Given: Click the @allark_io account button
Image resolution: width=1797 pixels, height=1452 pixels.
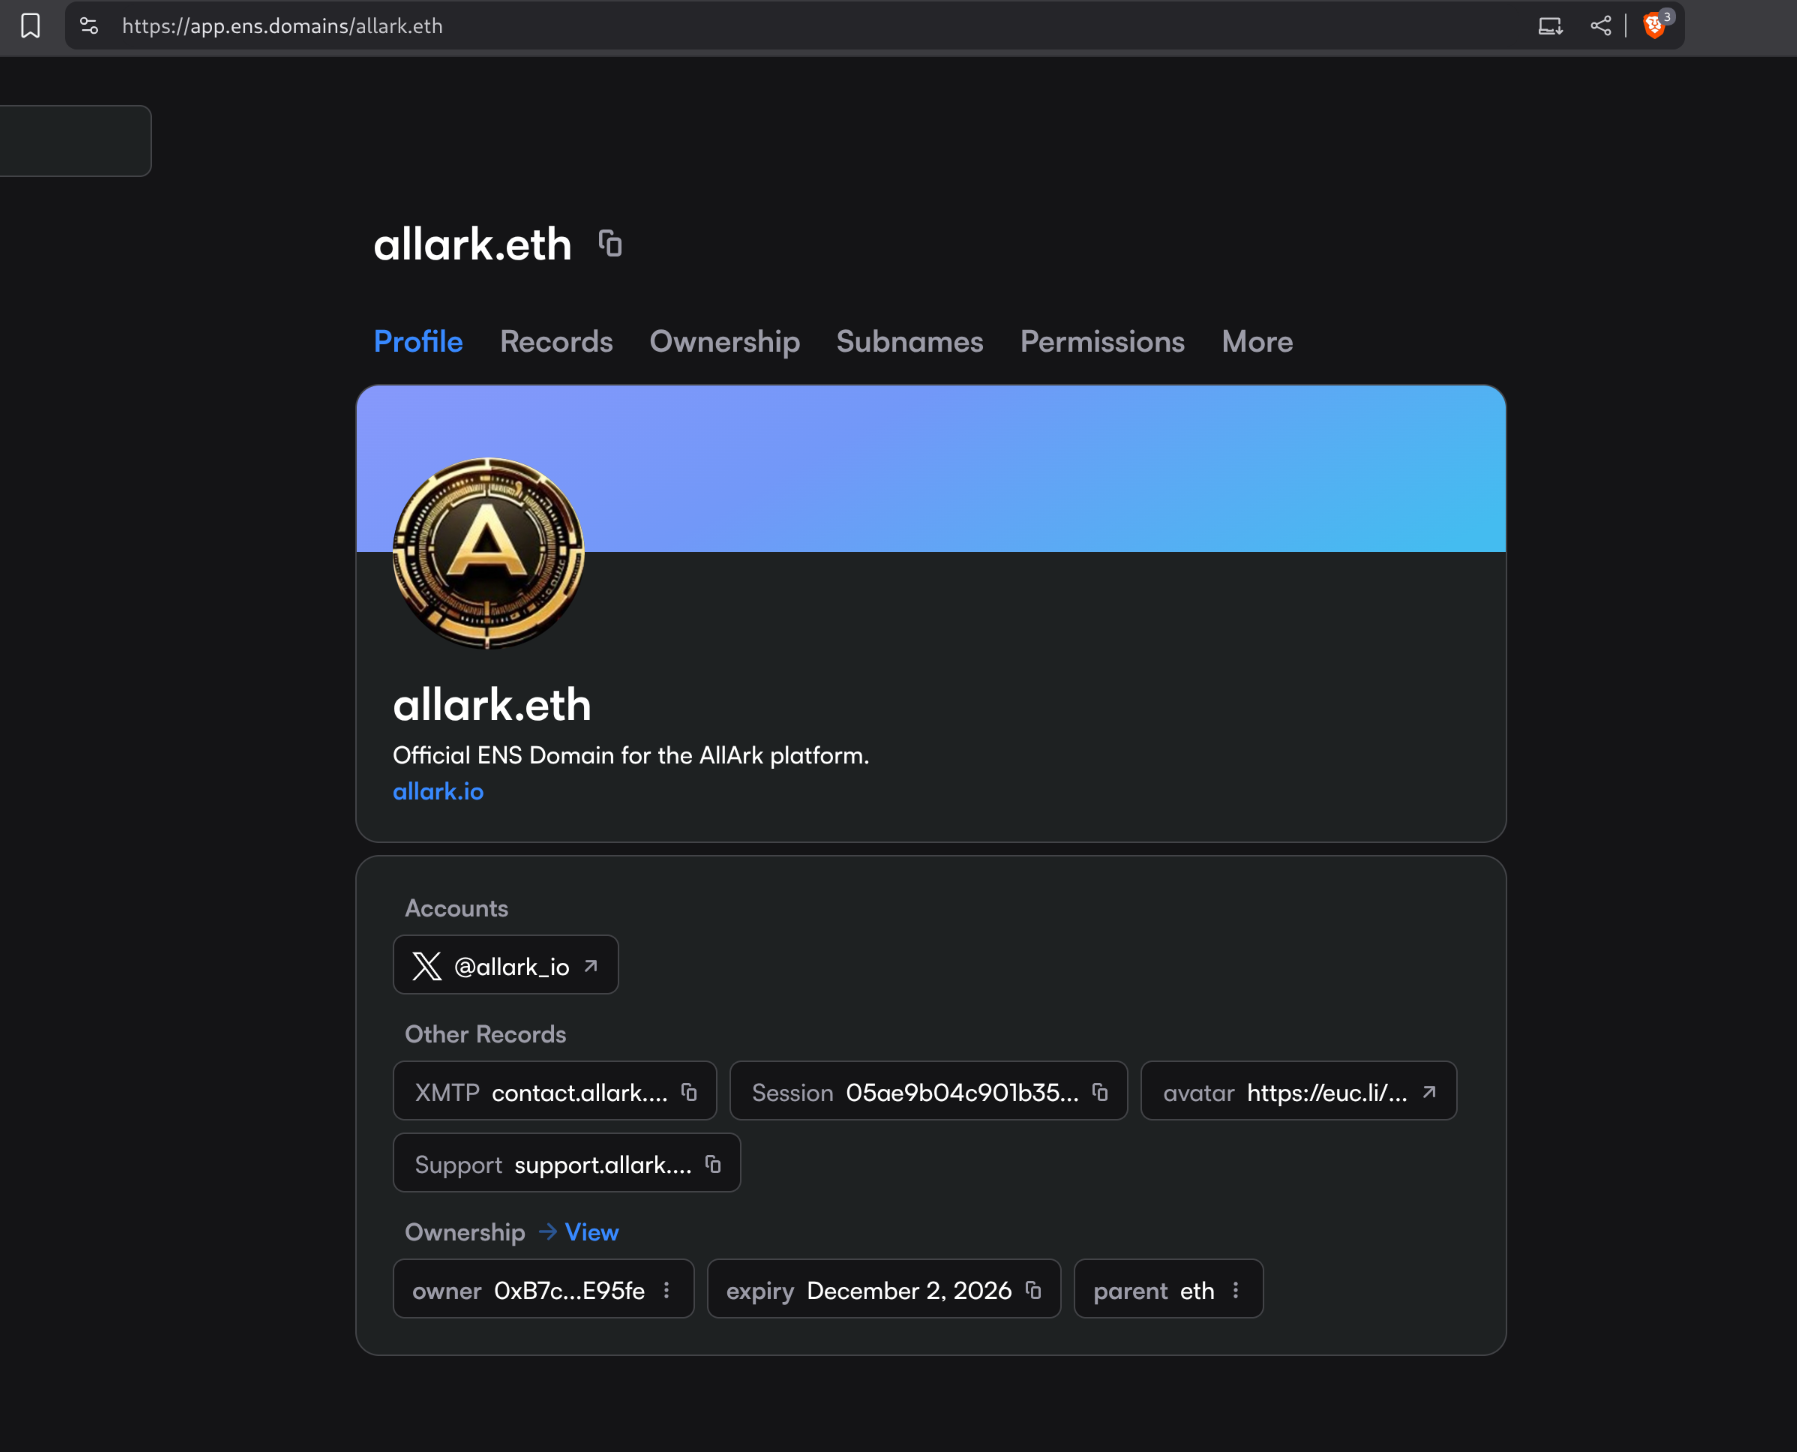Looking at the screenshot, I should click(x=506, y=965).
